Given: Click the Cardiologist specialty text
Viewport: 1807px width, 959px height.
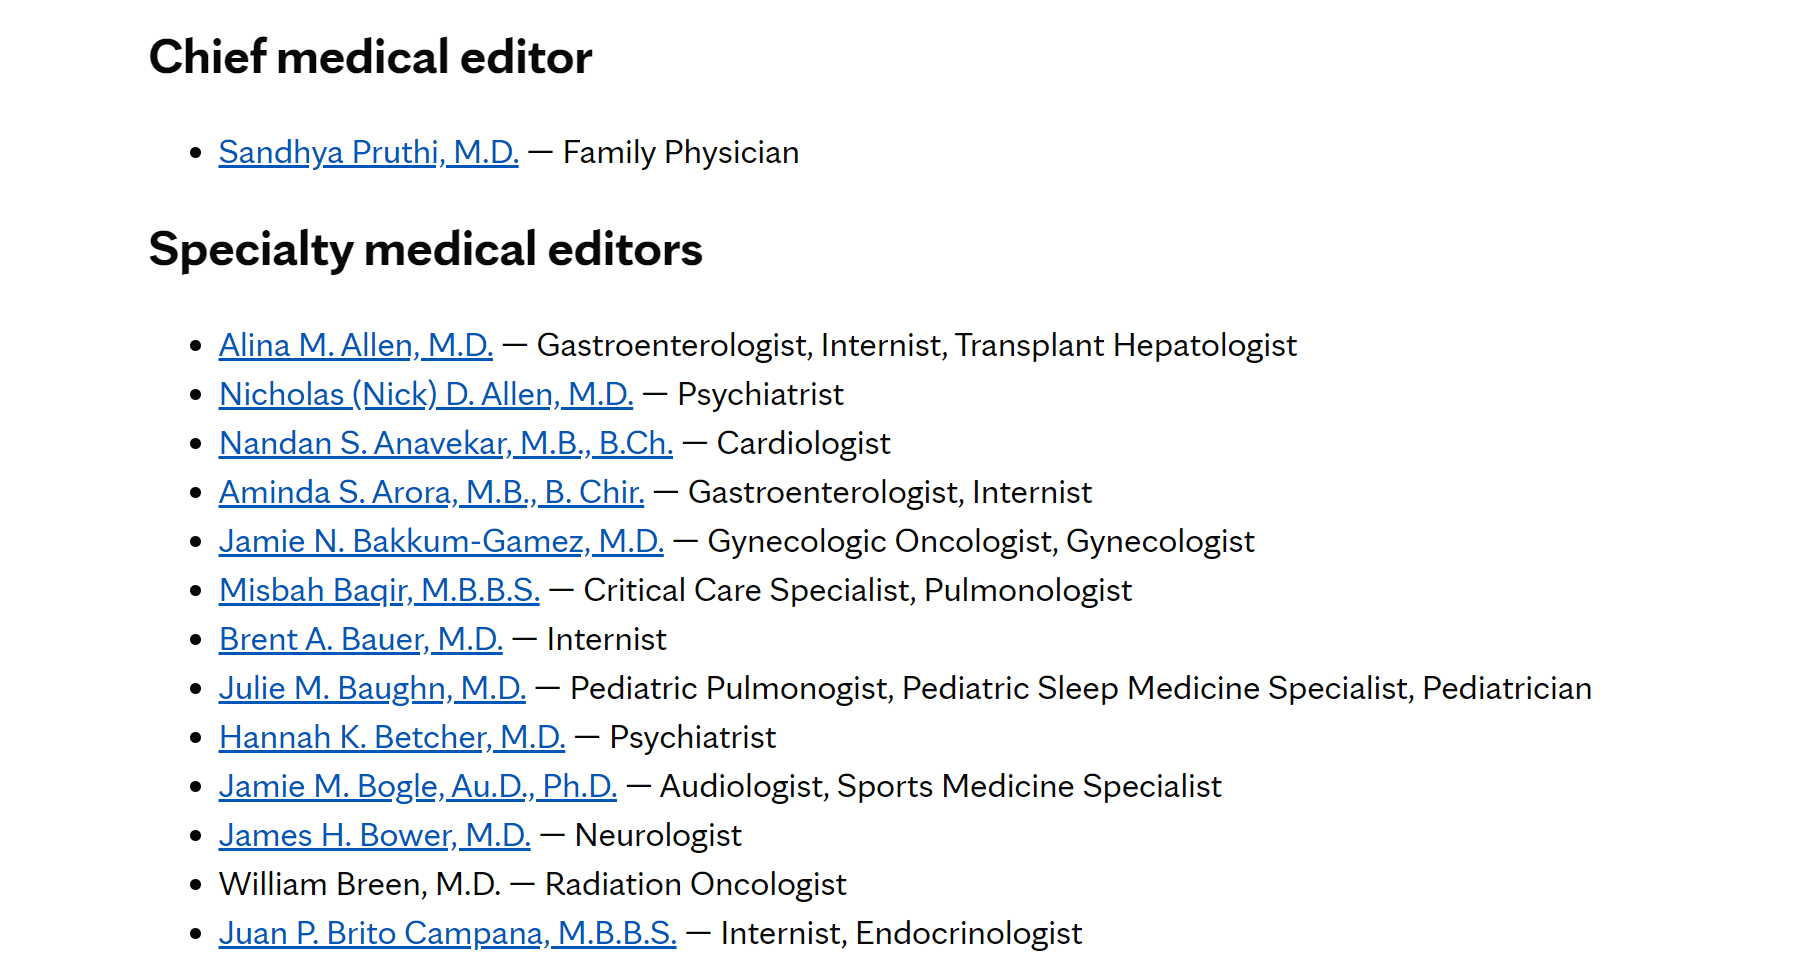Looking at the screenshot, I should [x=803, y=444].
